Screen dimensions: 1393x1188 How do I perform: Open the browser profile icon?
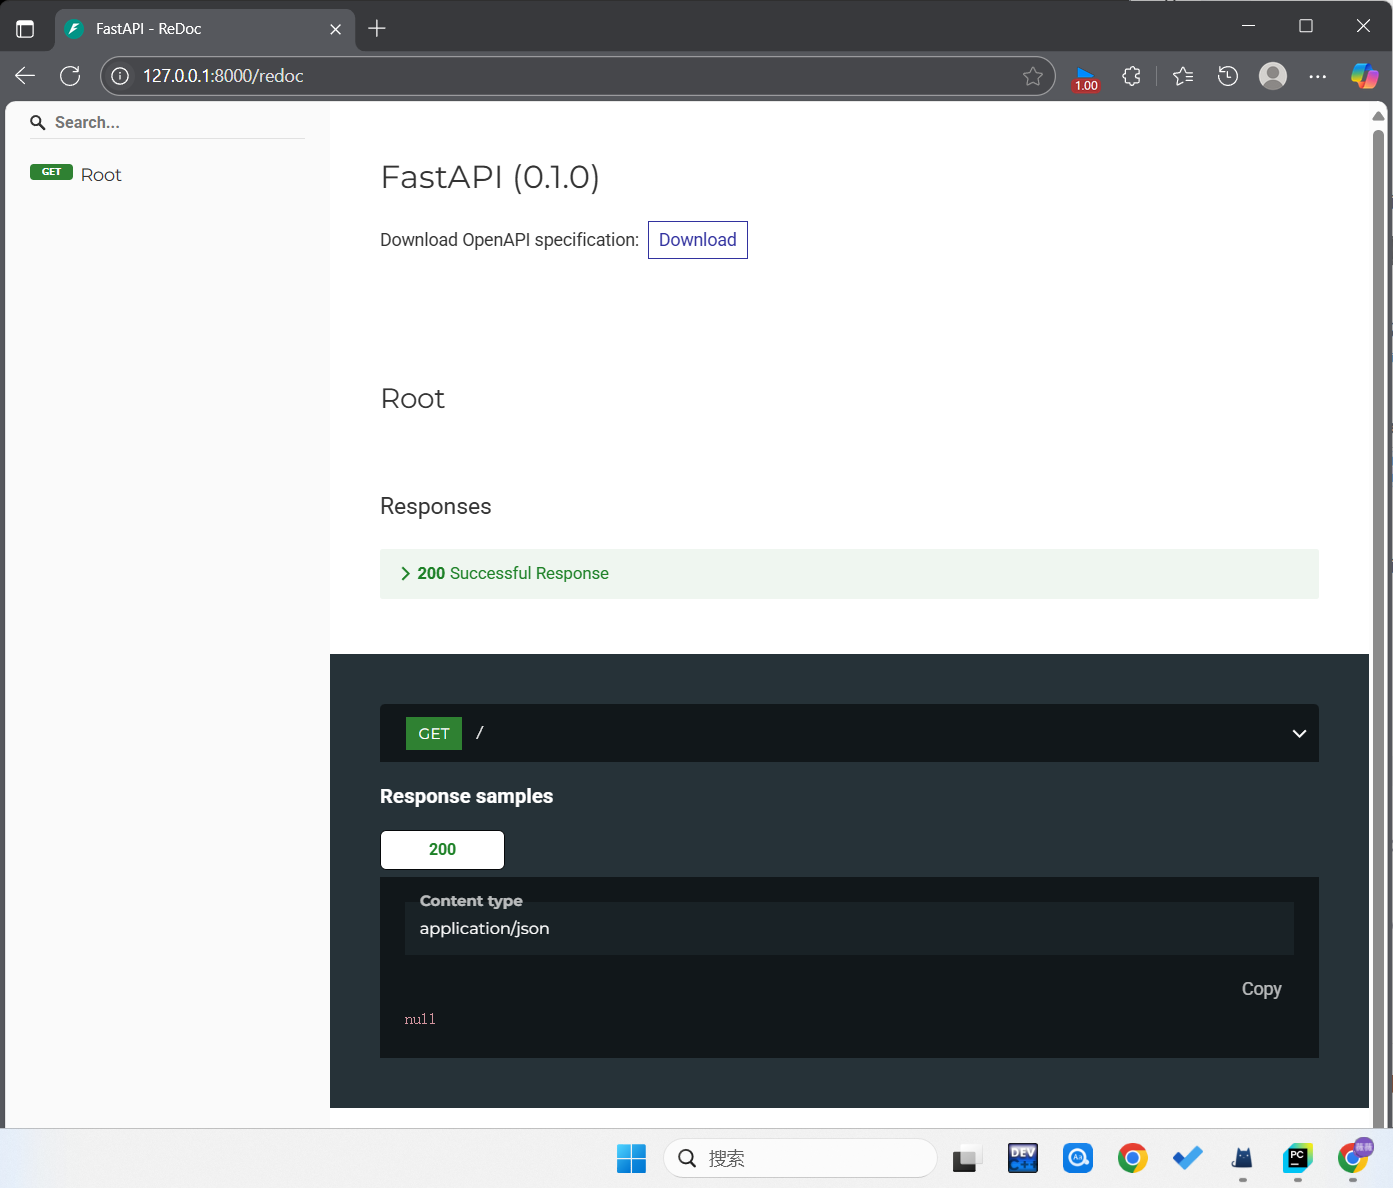coord(1272,75)
